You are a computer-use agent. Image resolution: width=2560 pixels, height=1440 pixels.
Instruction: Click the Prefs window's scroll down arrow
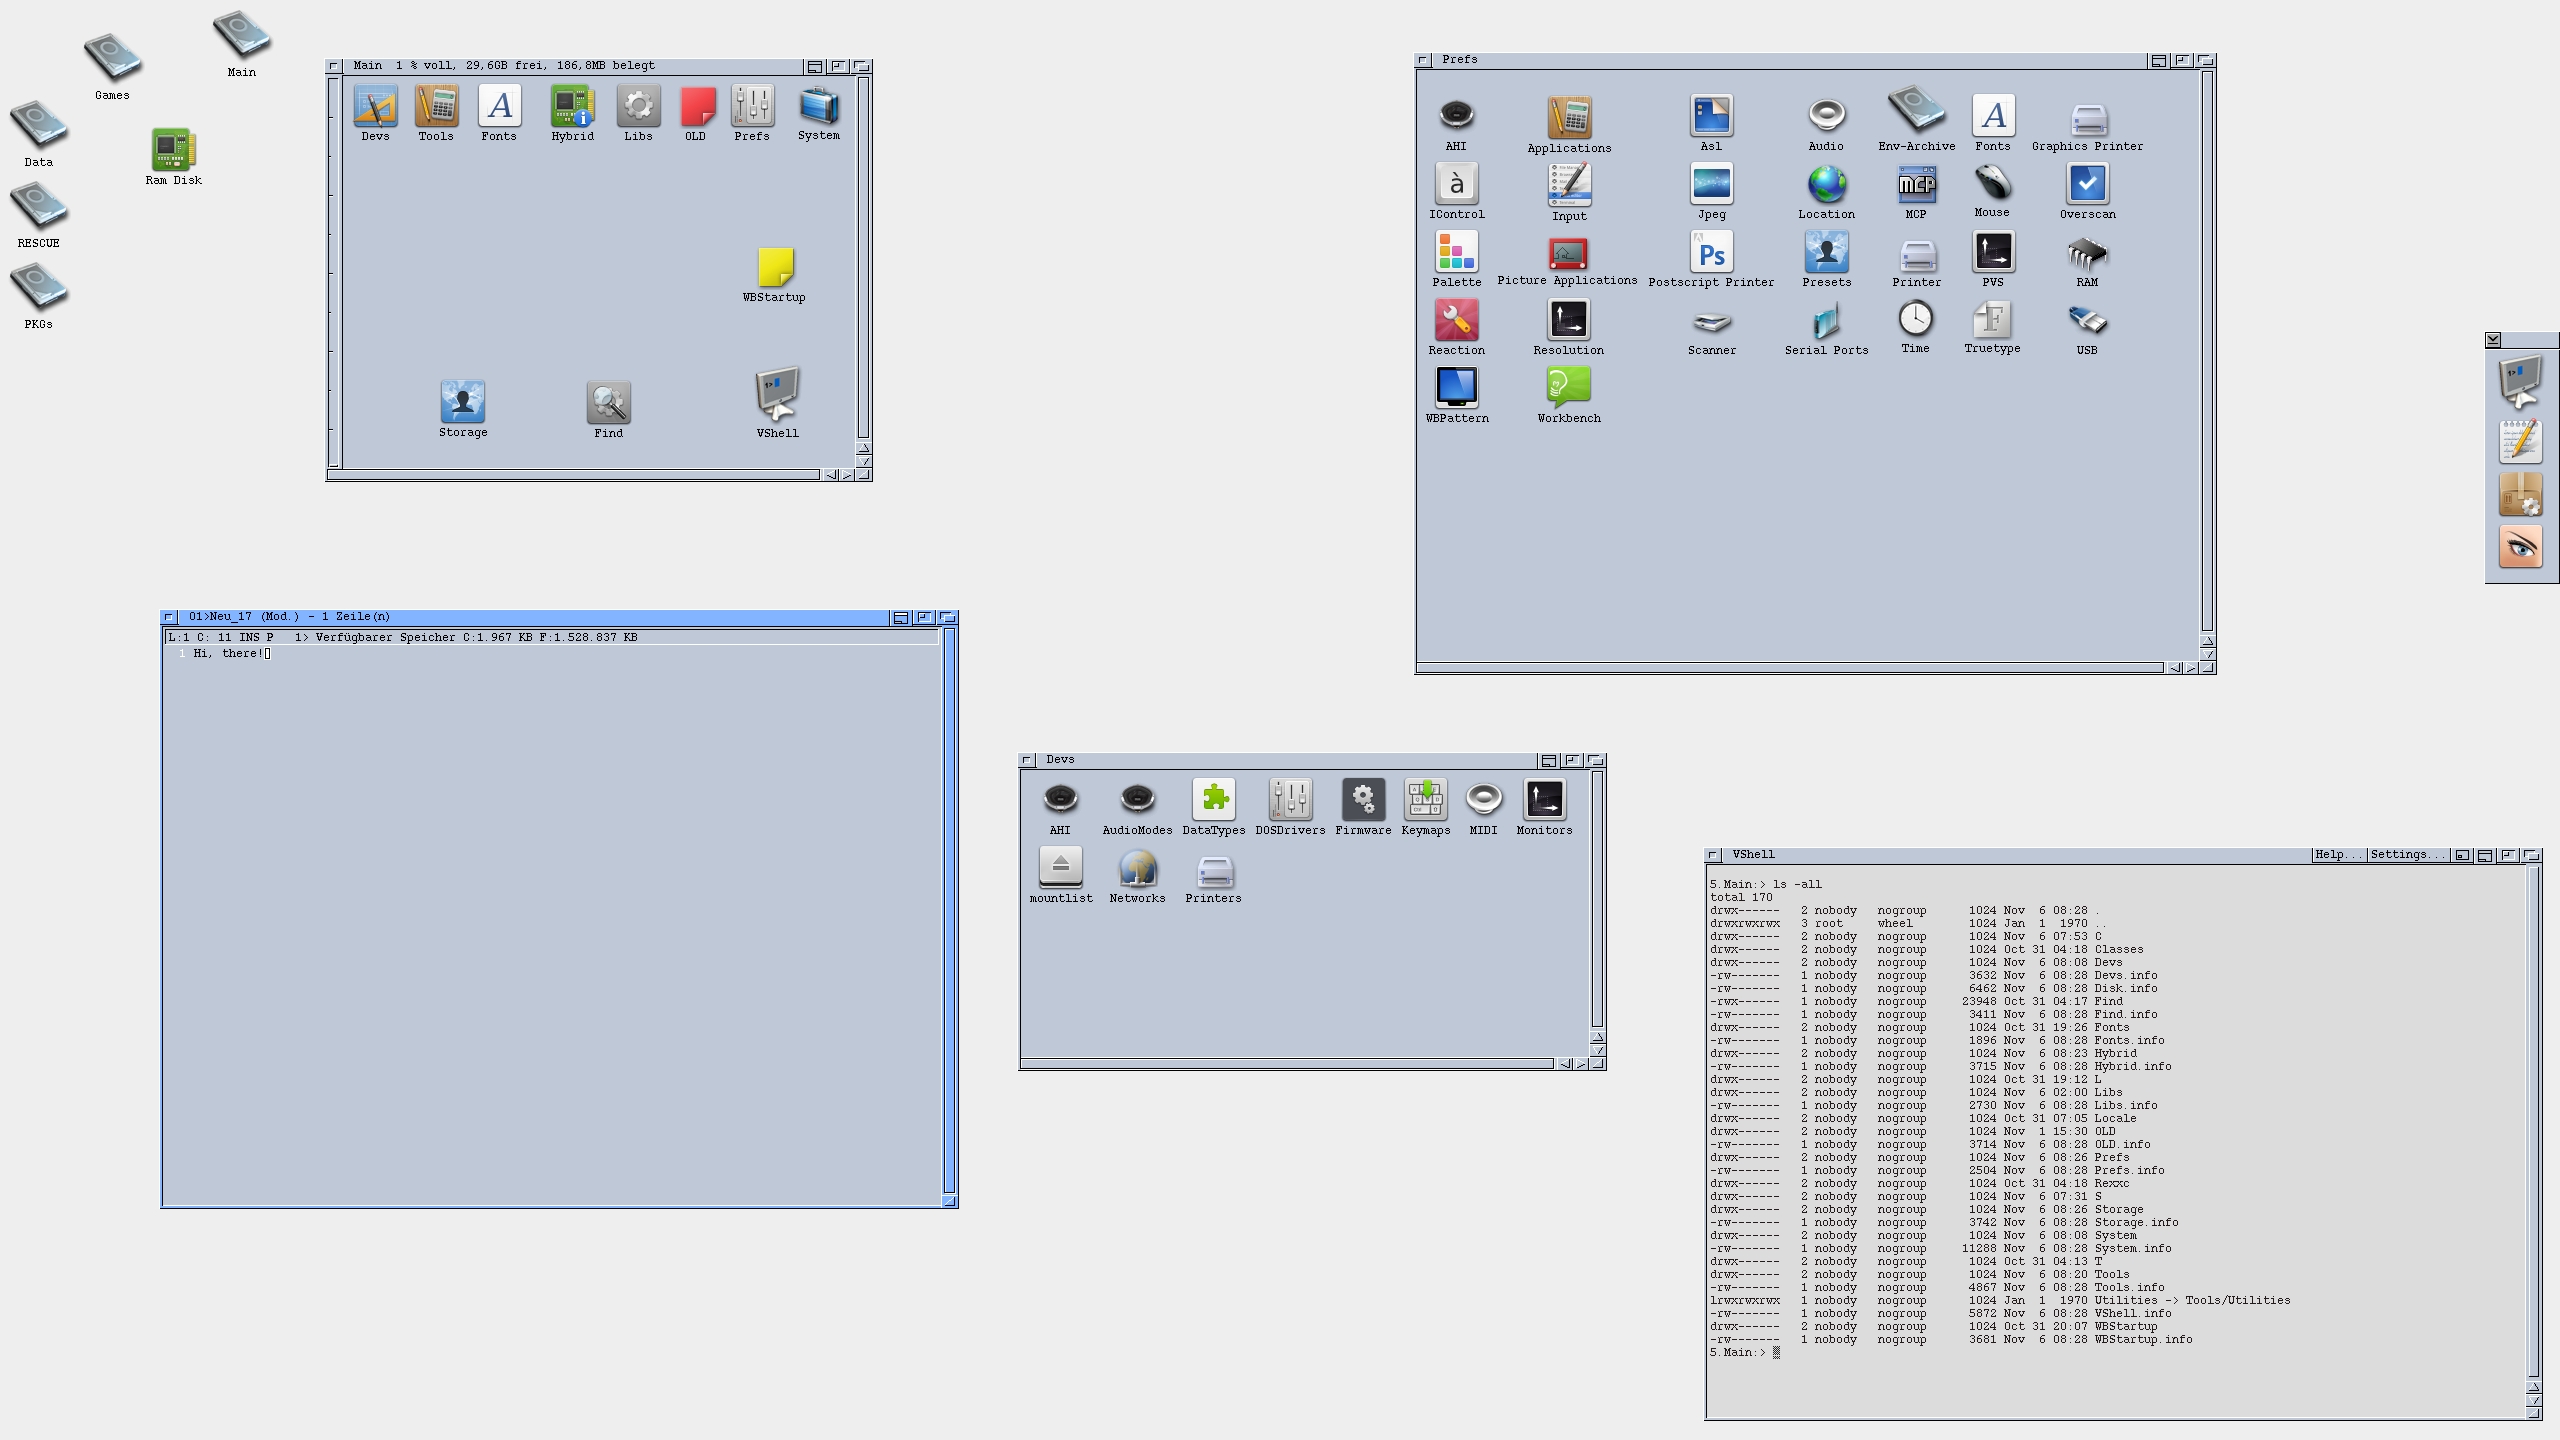pyautogui.click(x=2208, y=654)
